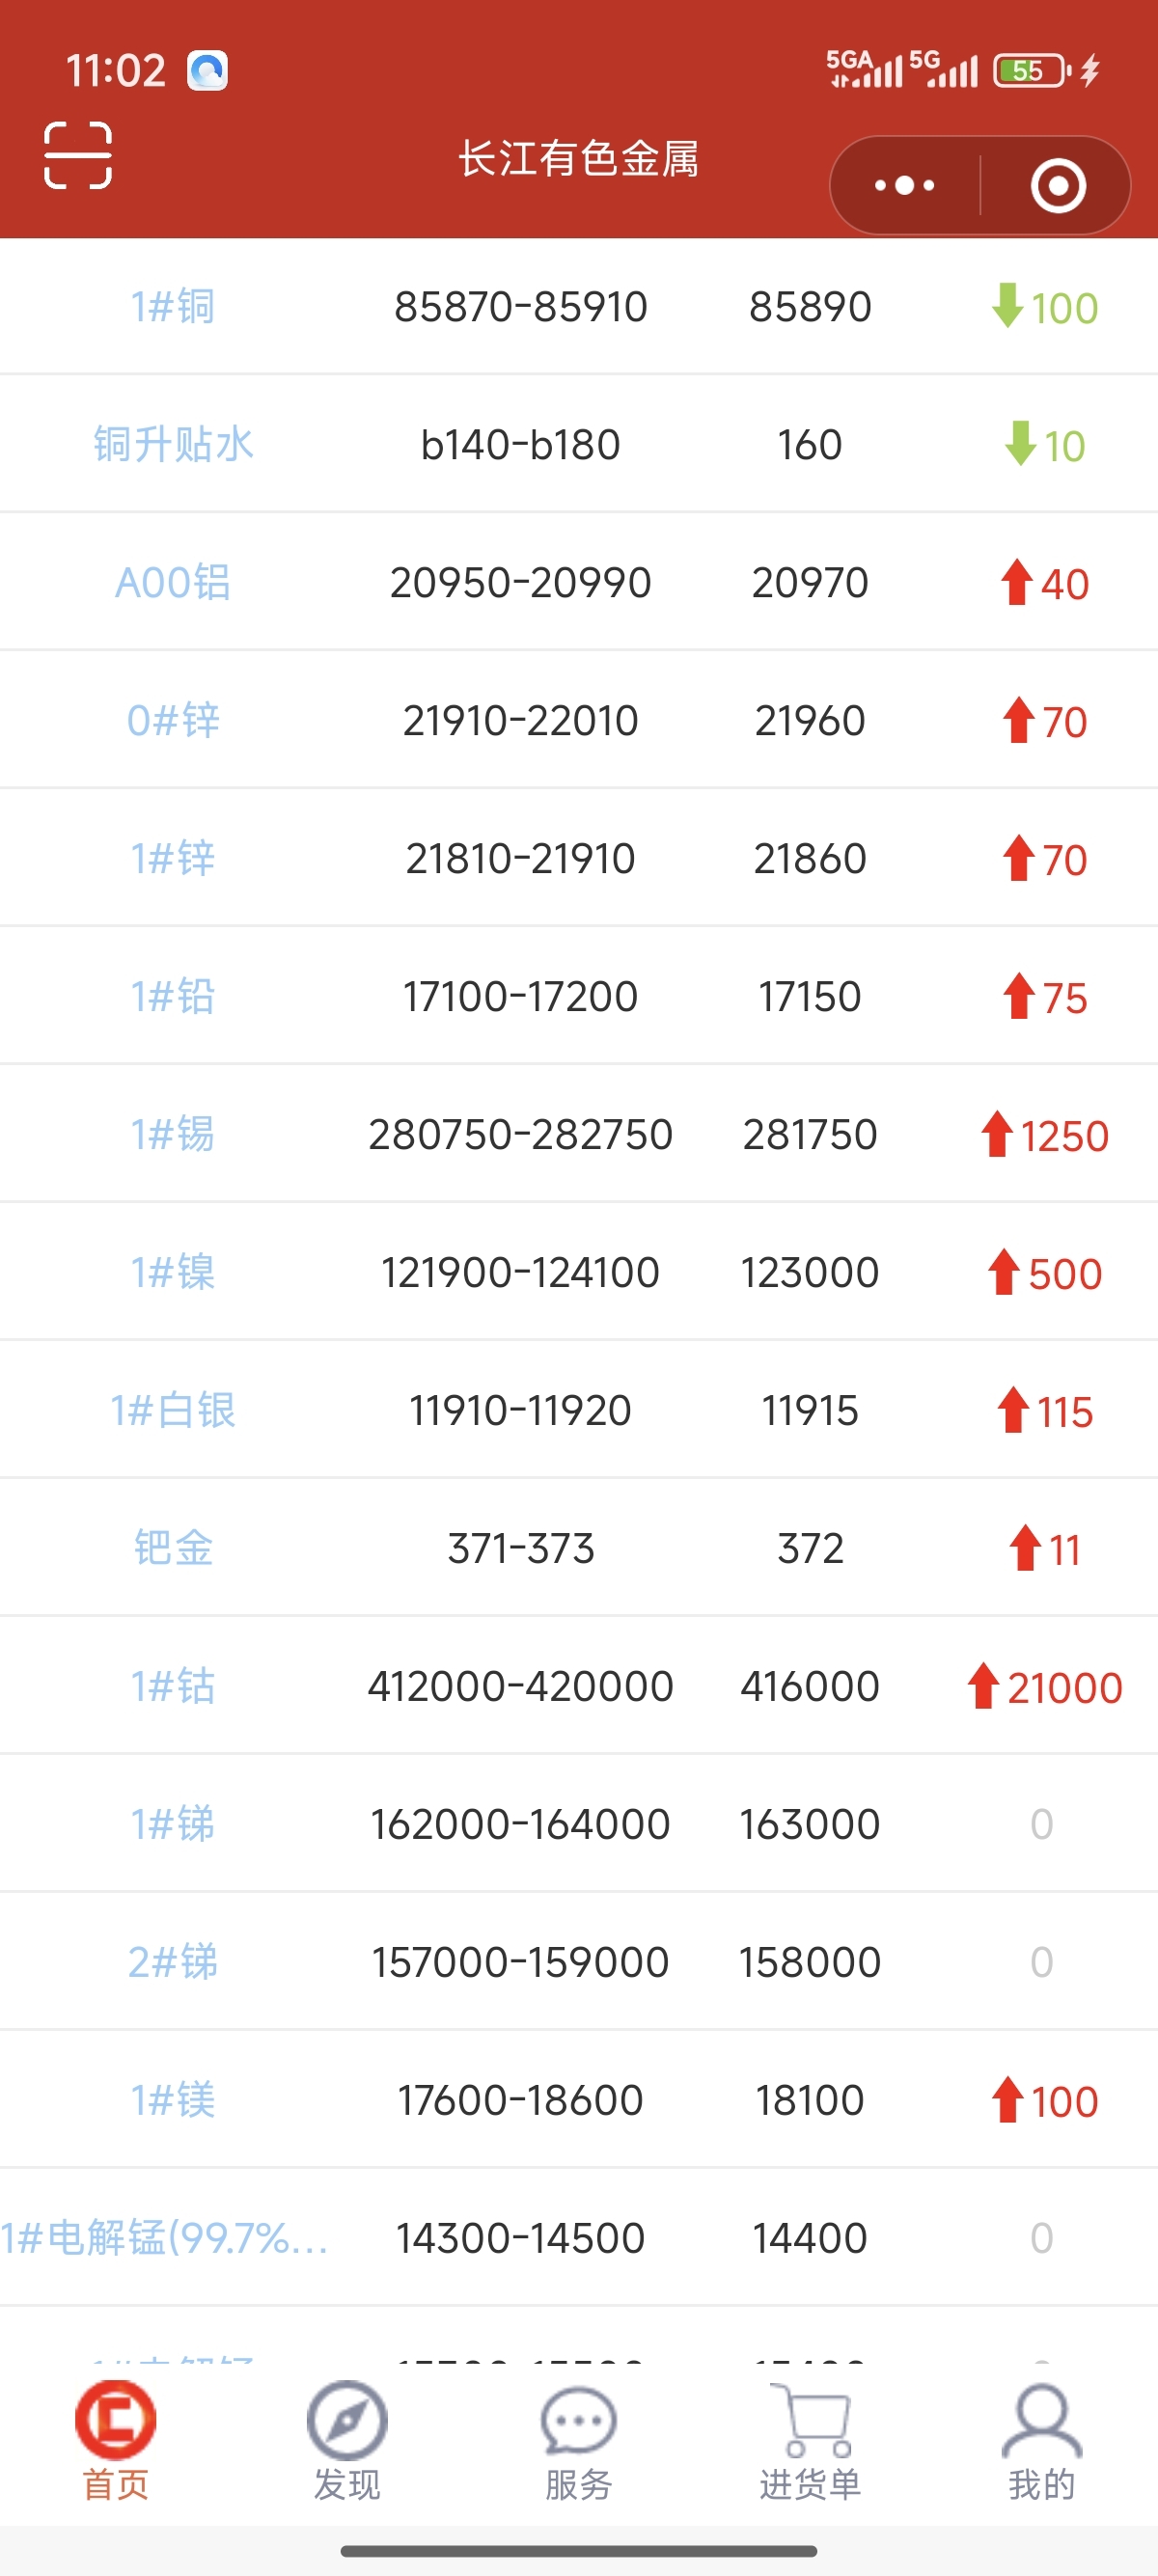Open the 进货单 shopping cart icon

tap(810, 2420)
